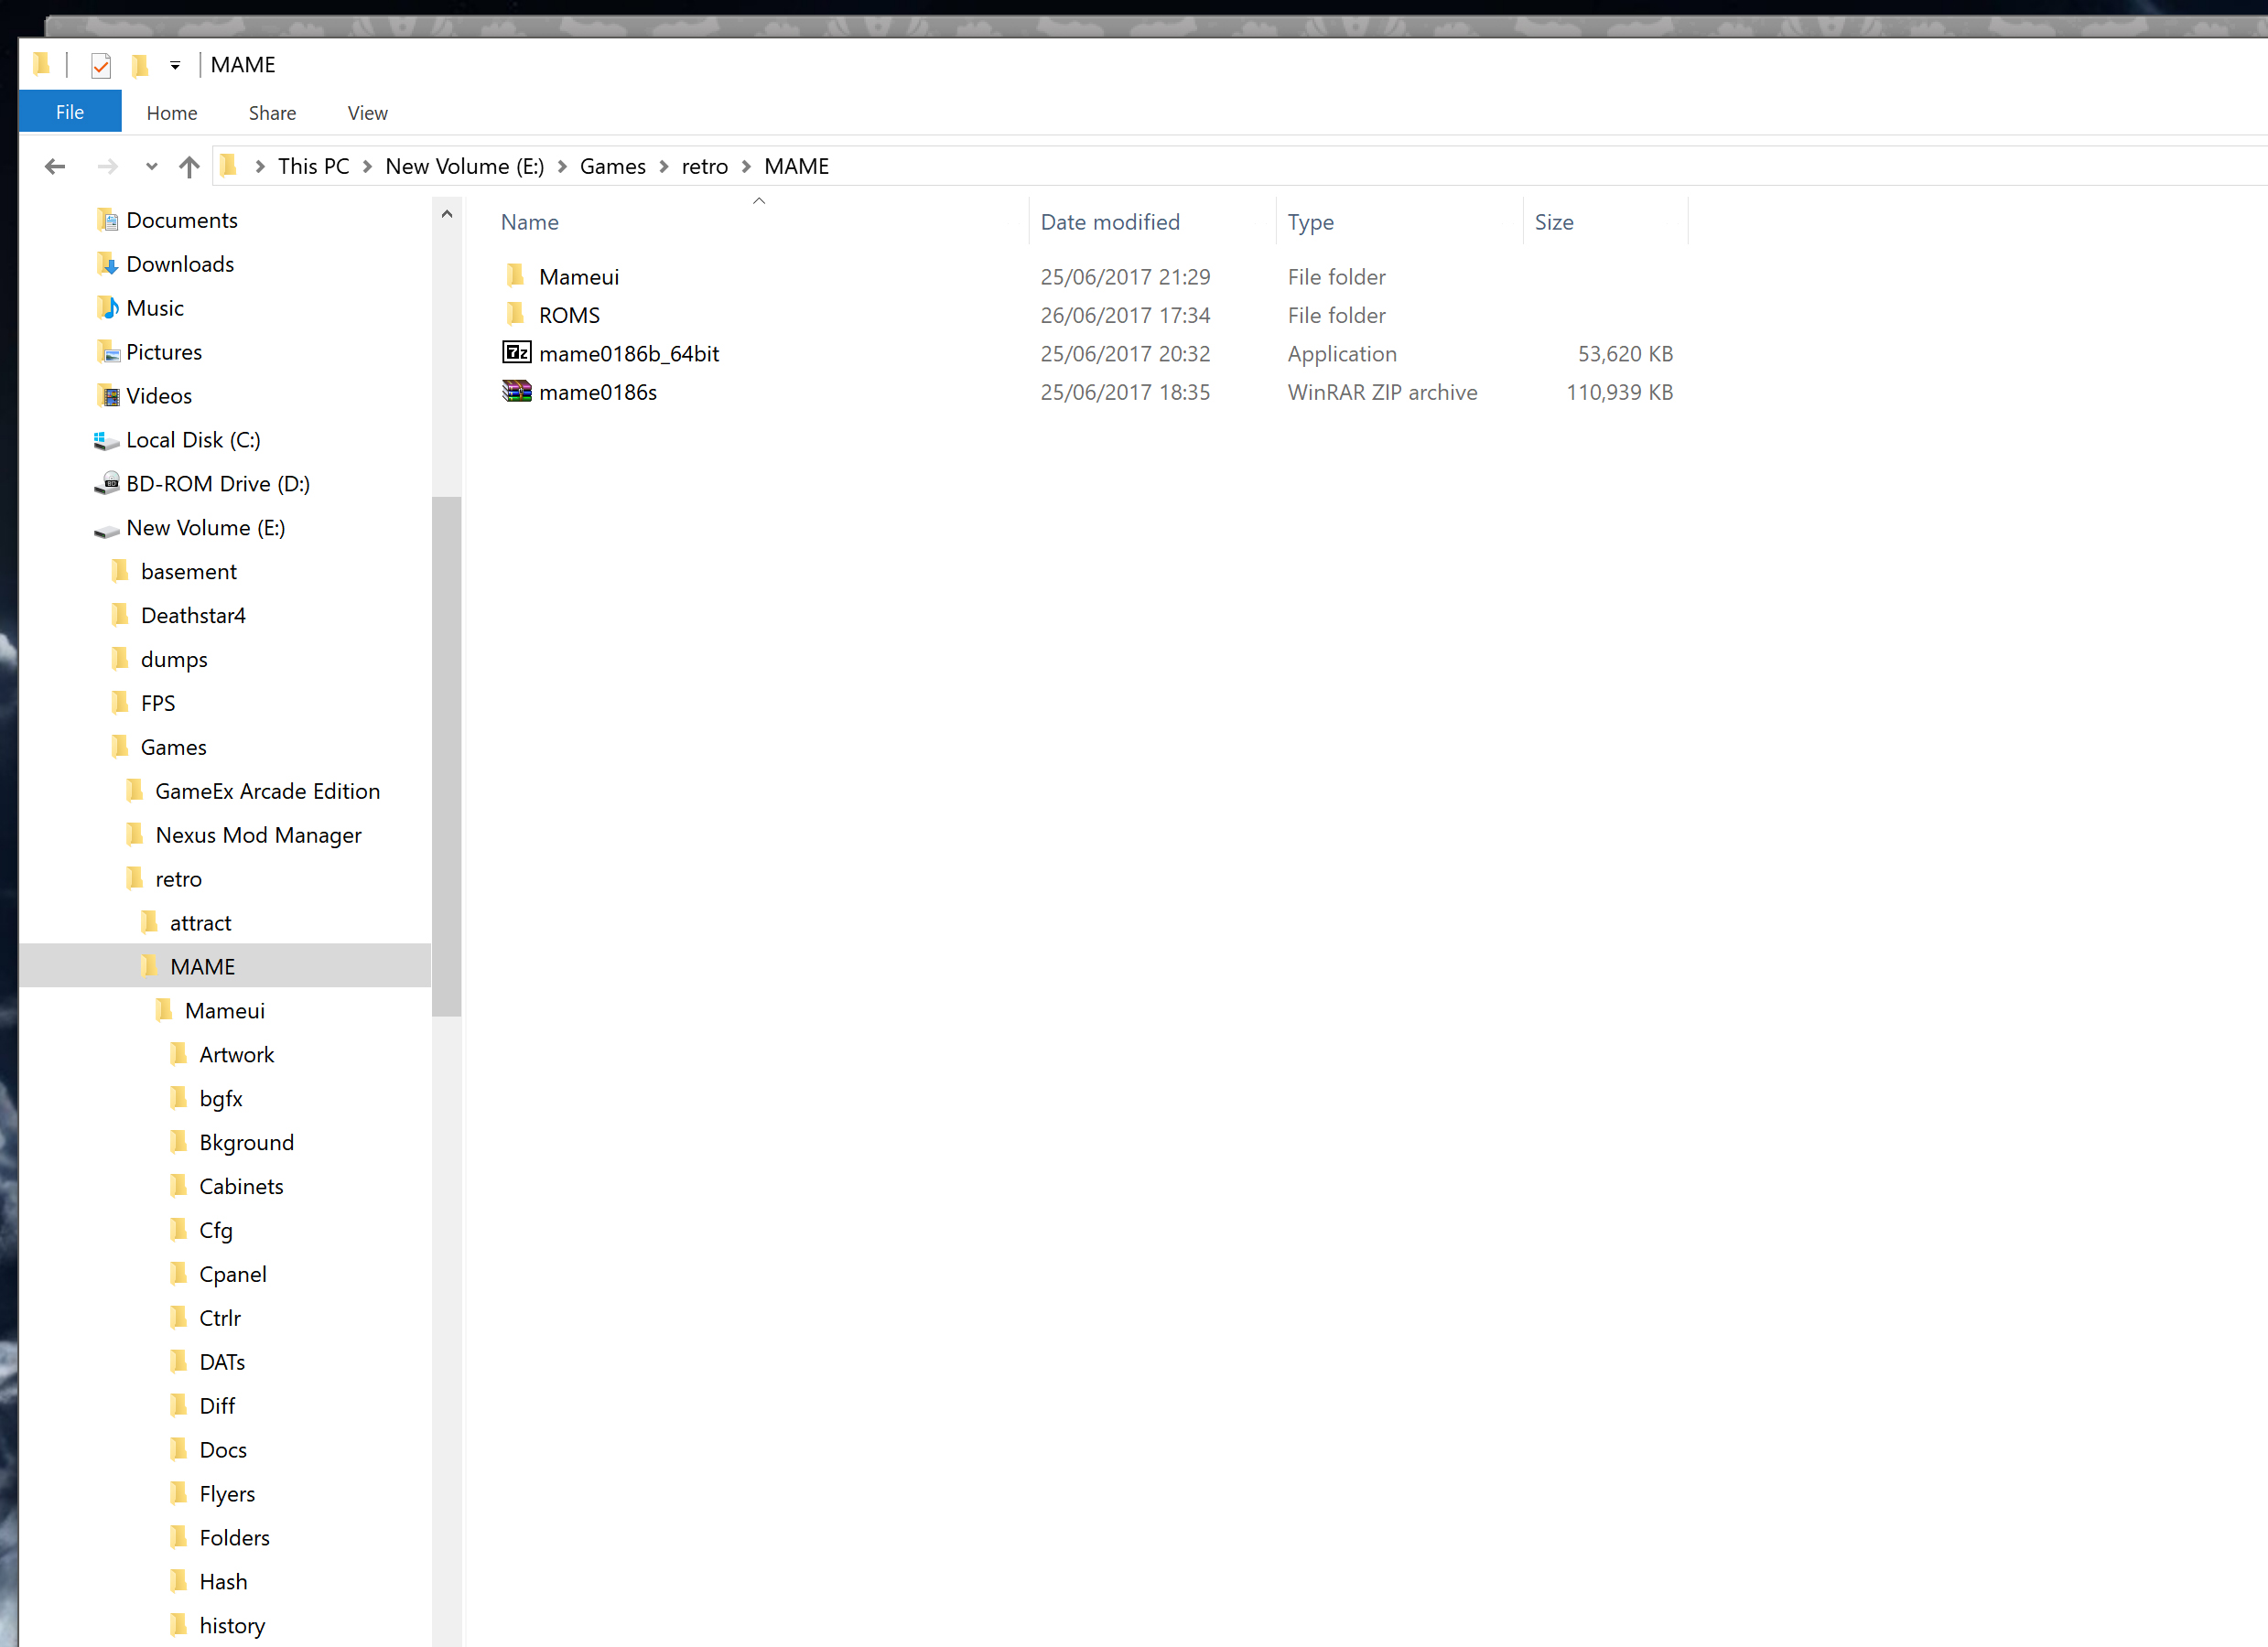
Task: Sort by the Name column header
Action: 530,222
